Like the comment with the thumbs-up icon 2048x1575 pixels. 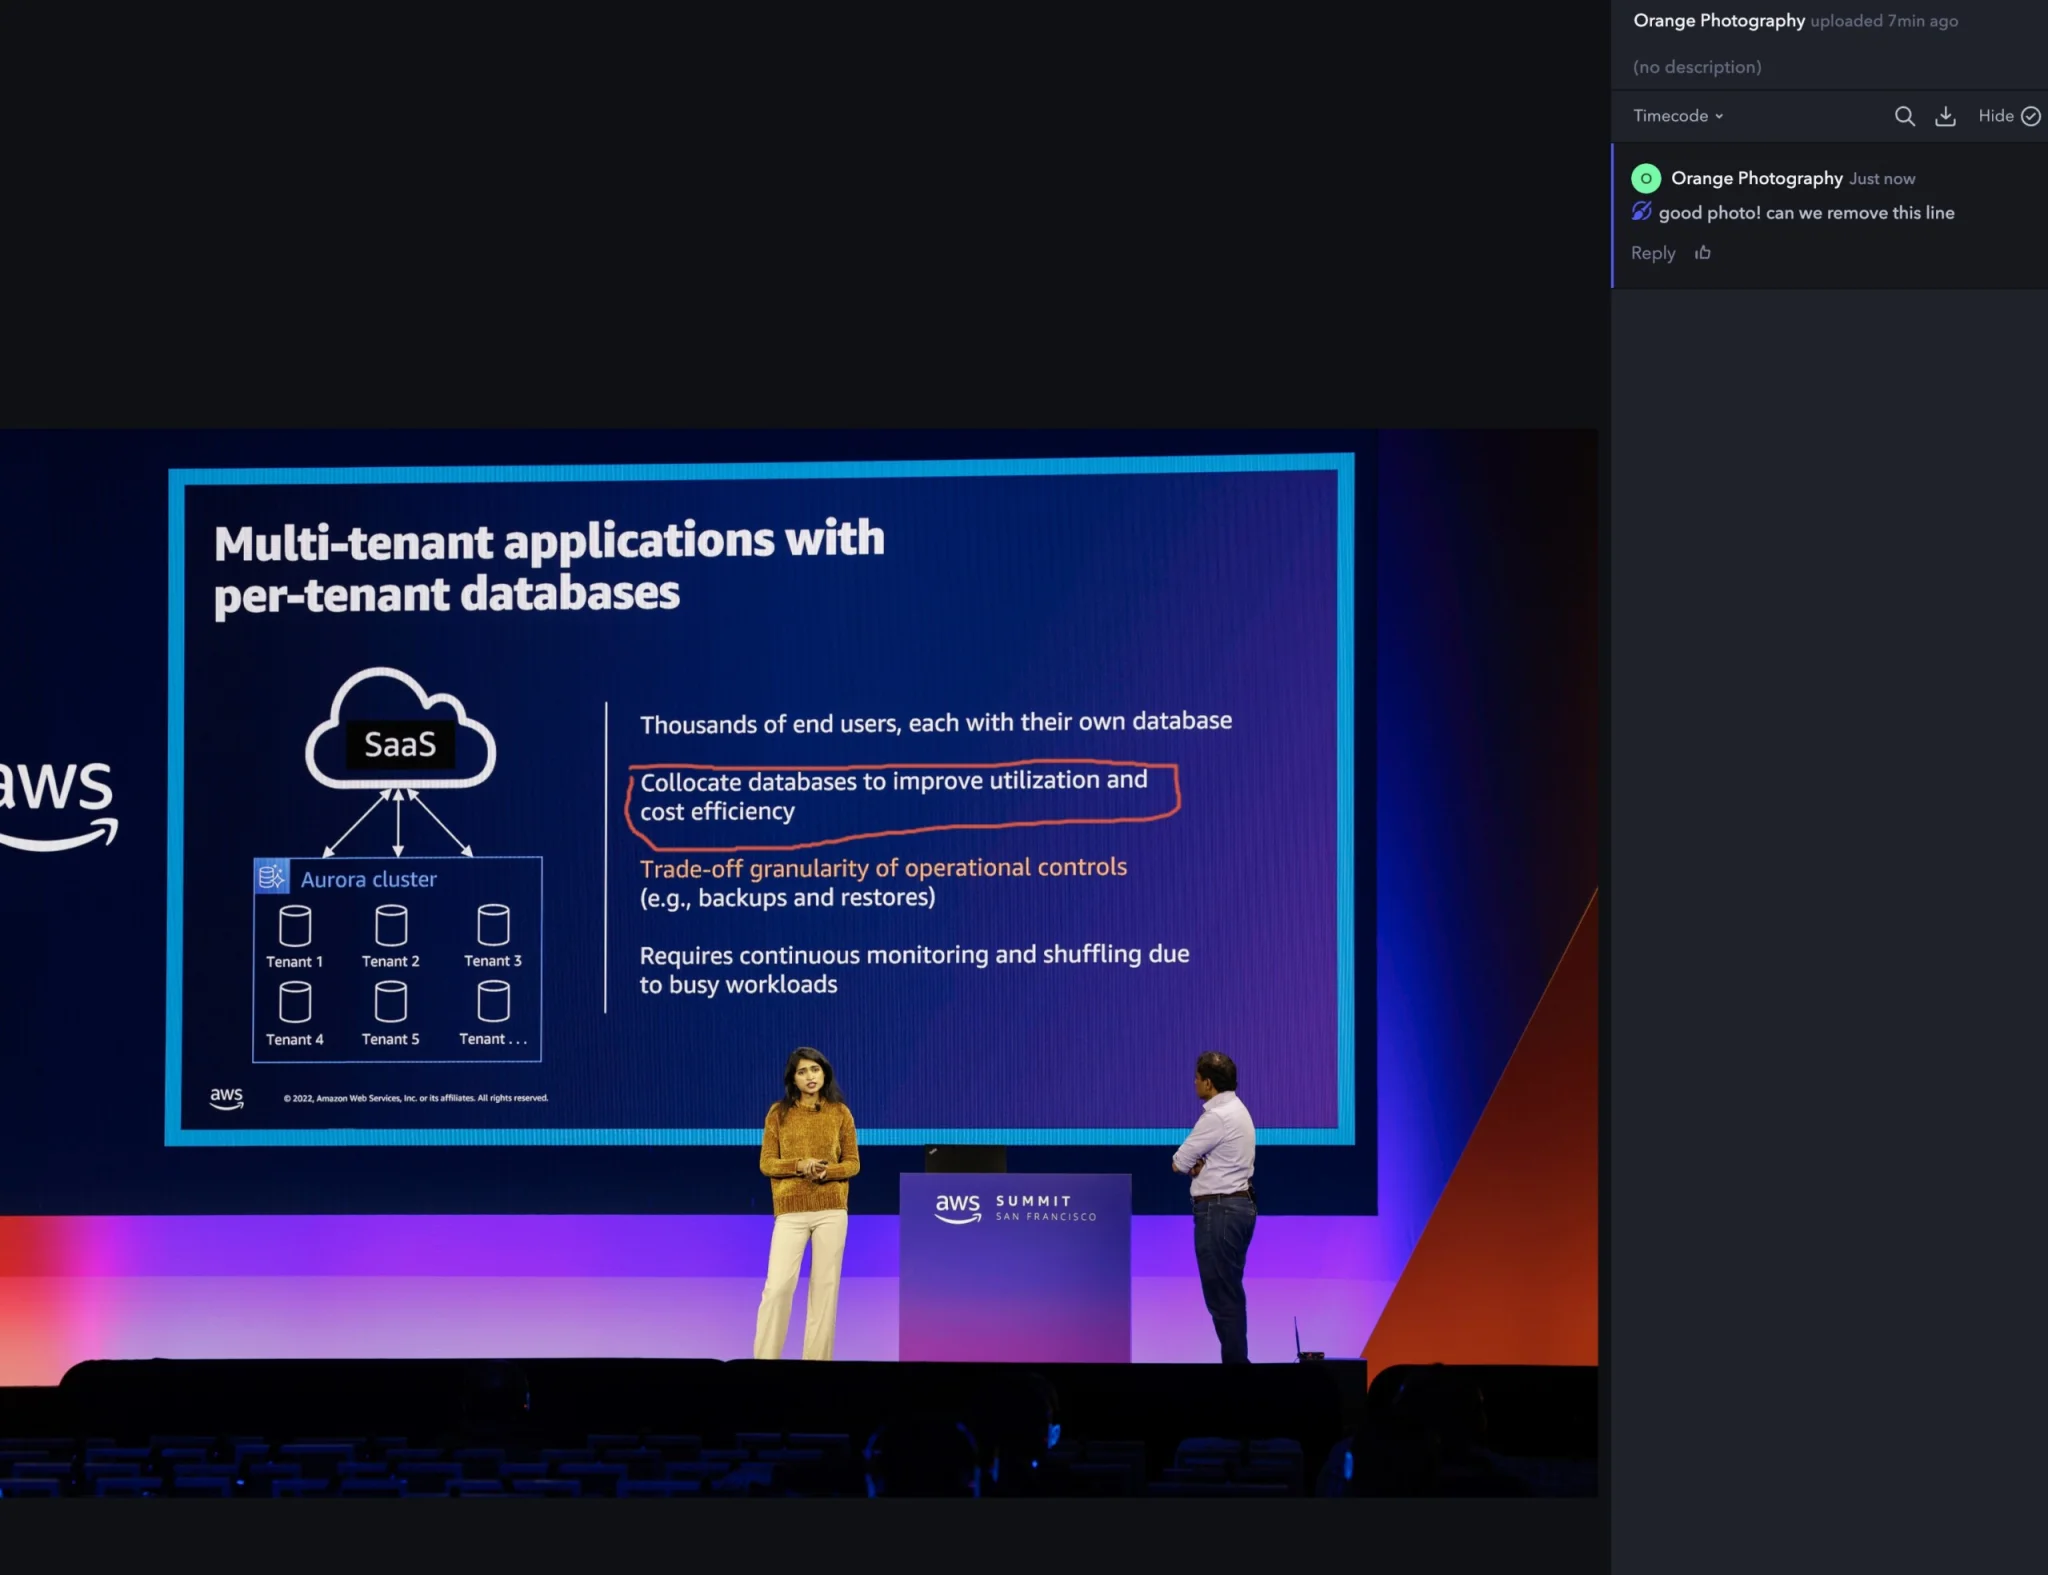coord(1703,253)
